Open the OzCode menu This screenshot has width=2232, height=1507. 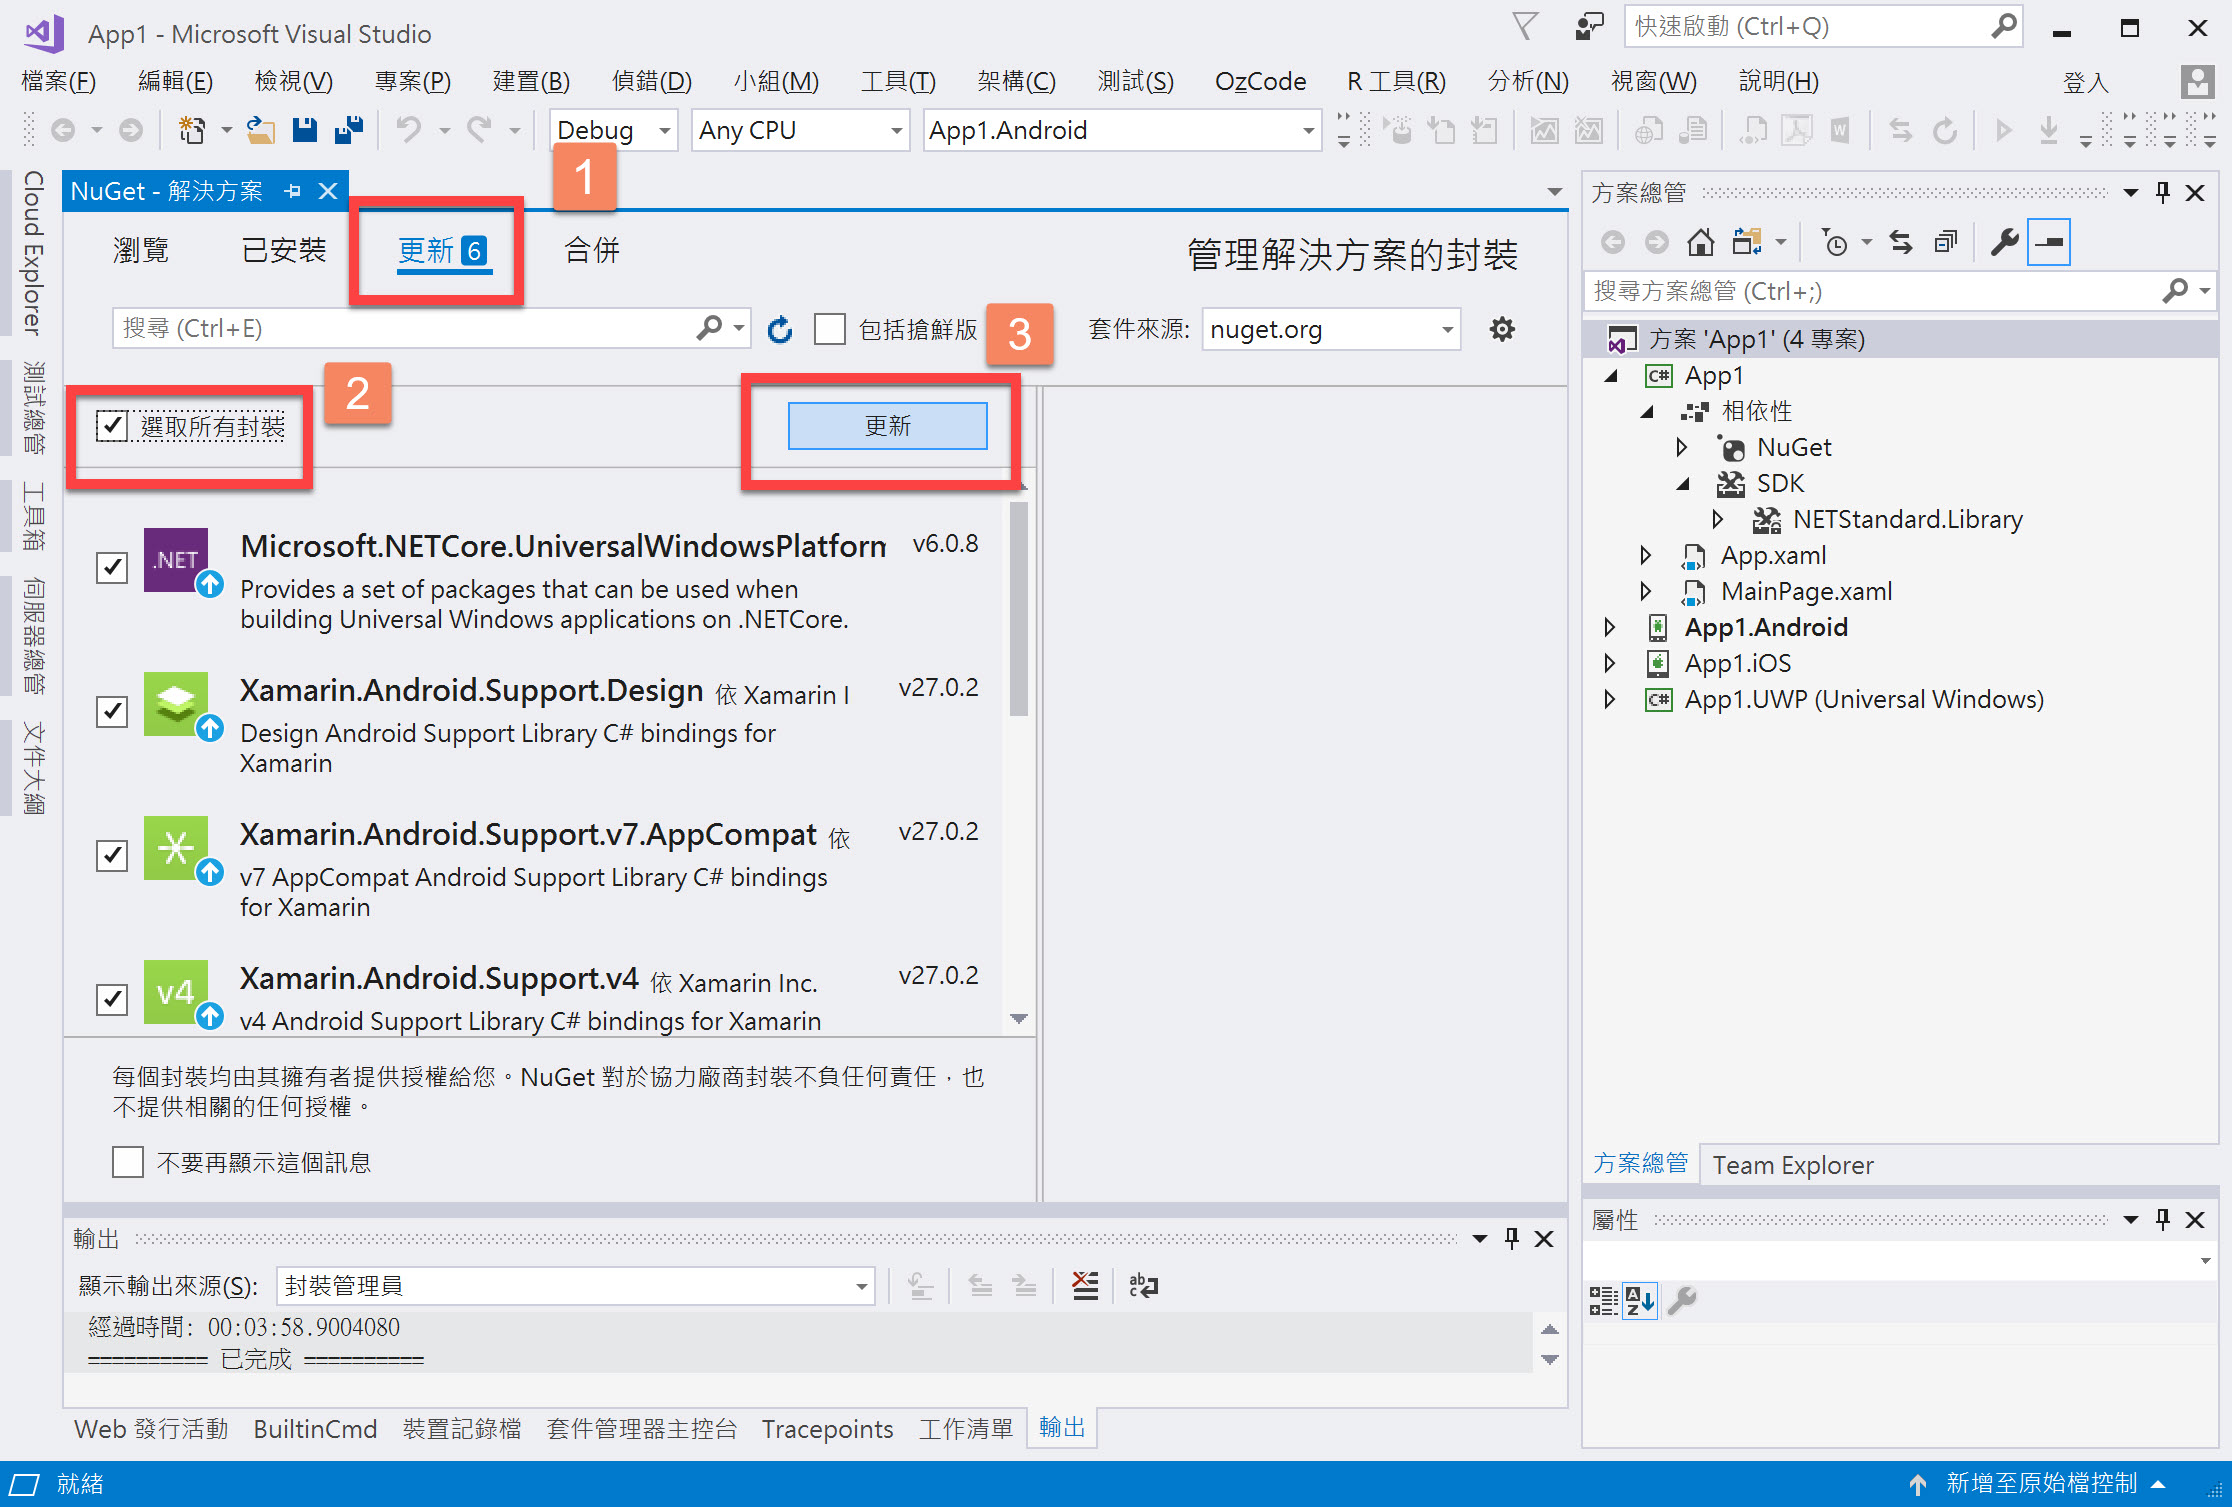[x=1260, y=81]
